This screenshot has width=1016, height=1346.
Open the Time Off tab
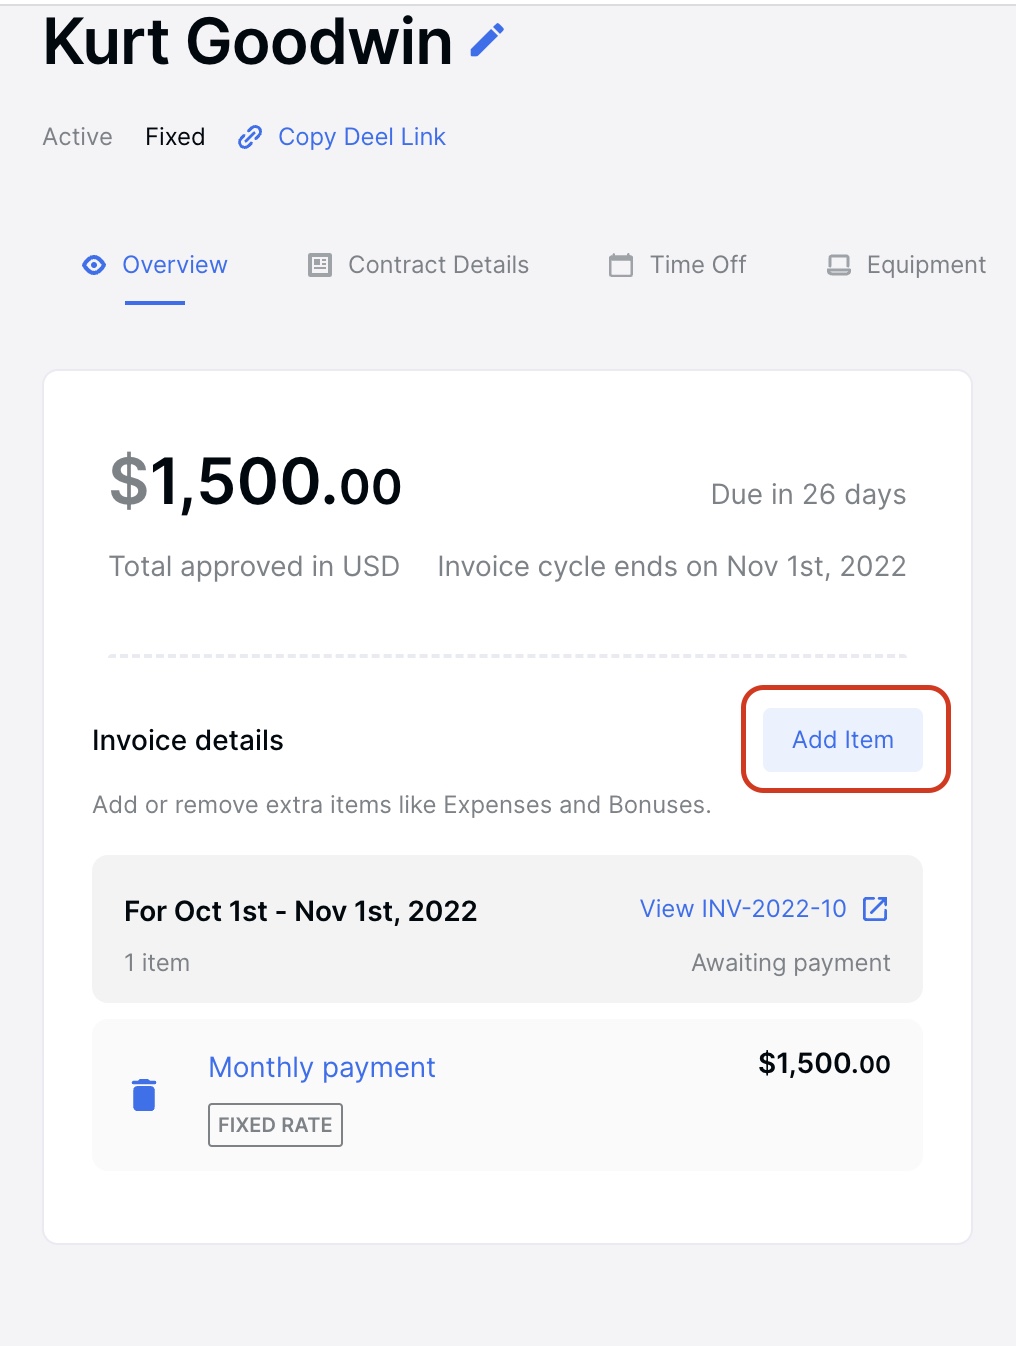click(697, 265)
